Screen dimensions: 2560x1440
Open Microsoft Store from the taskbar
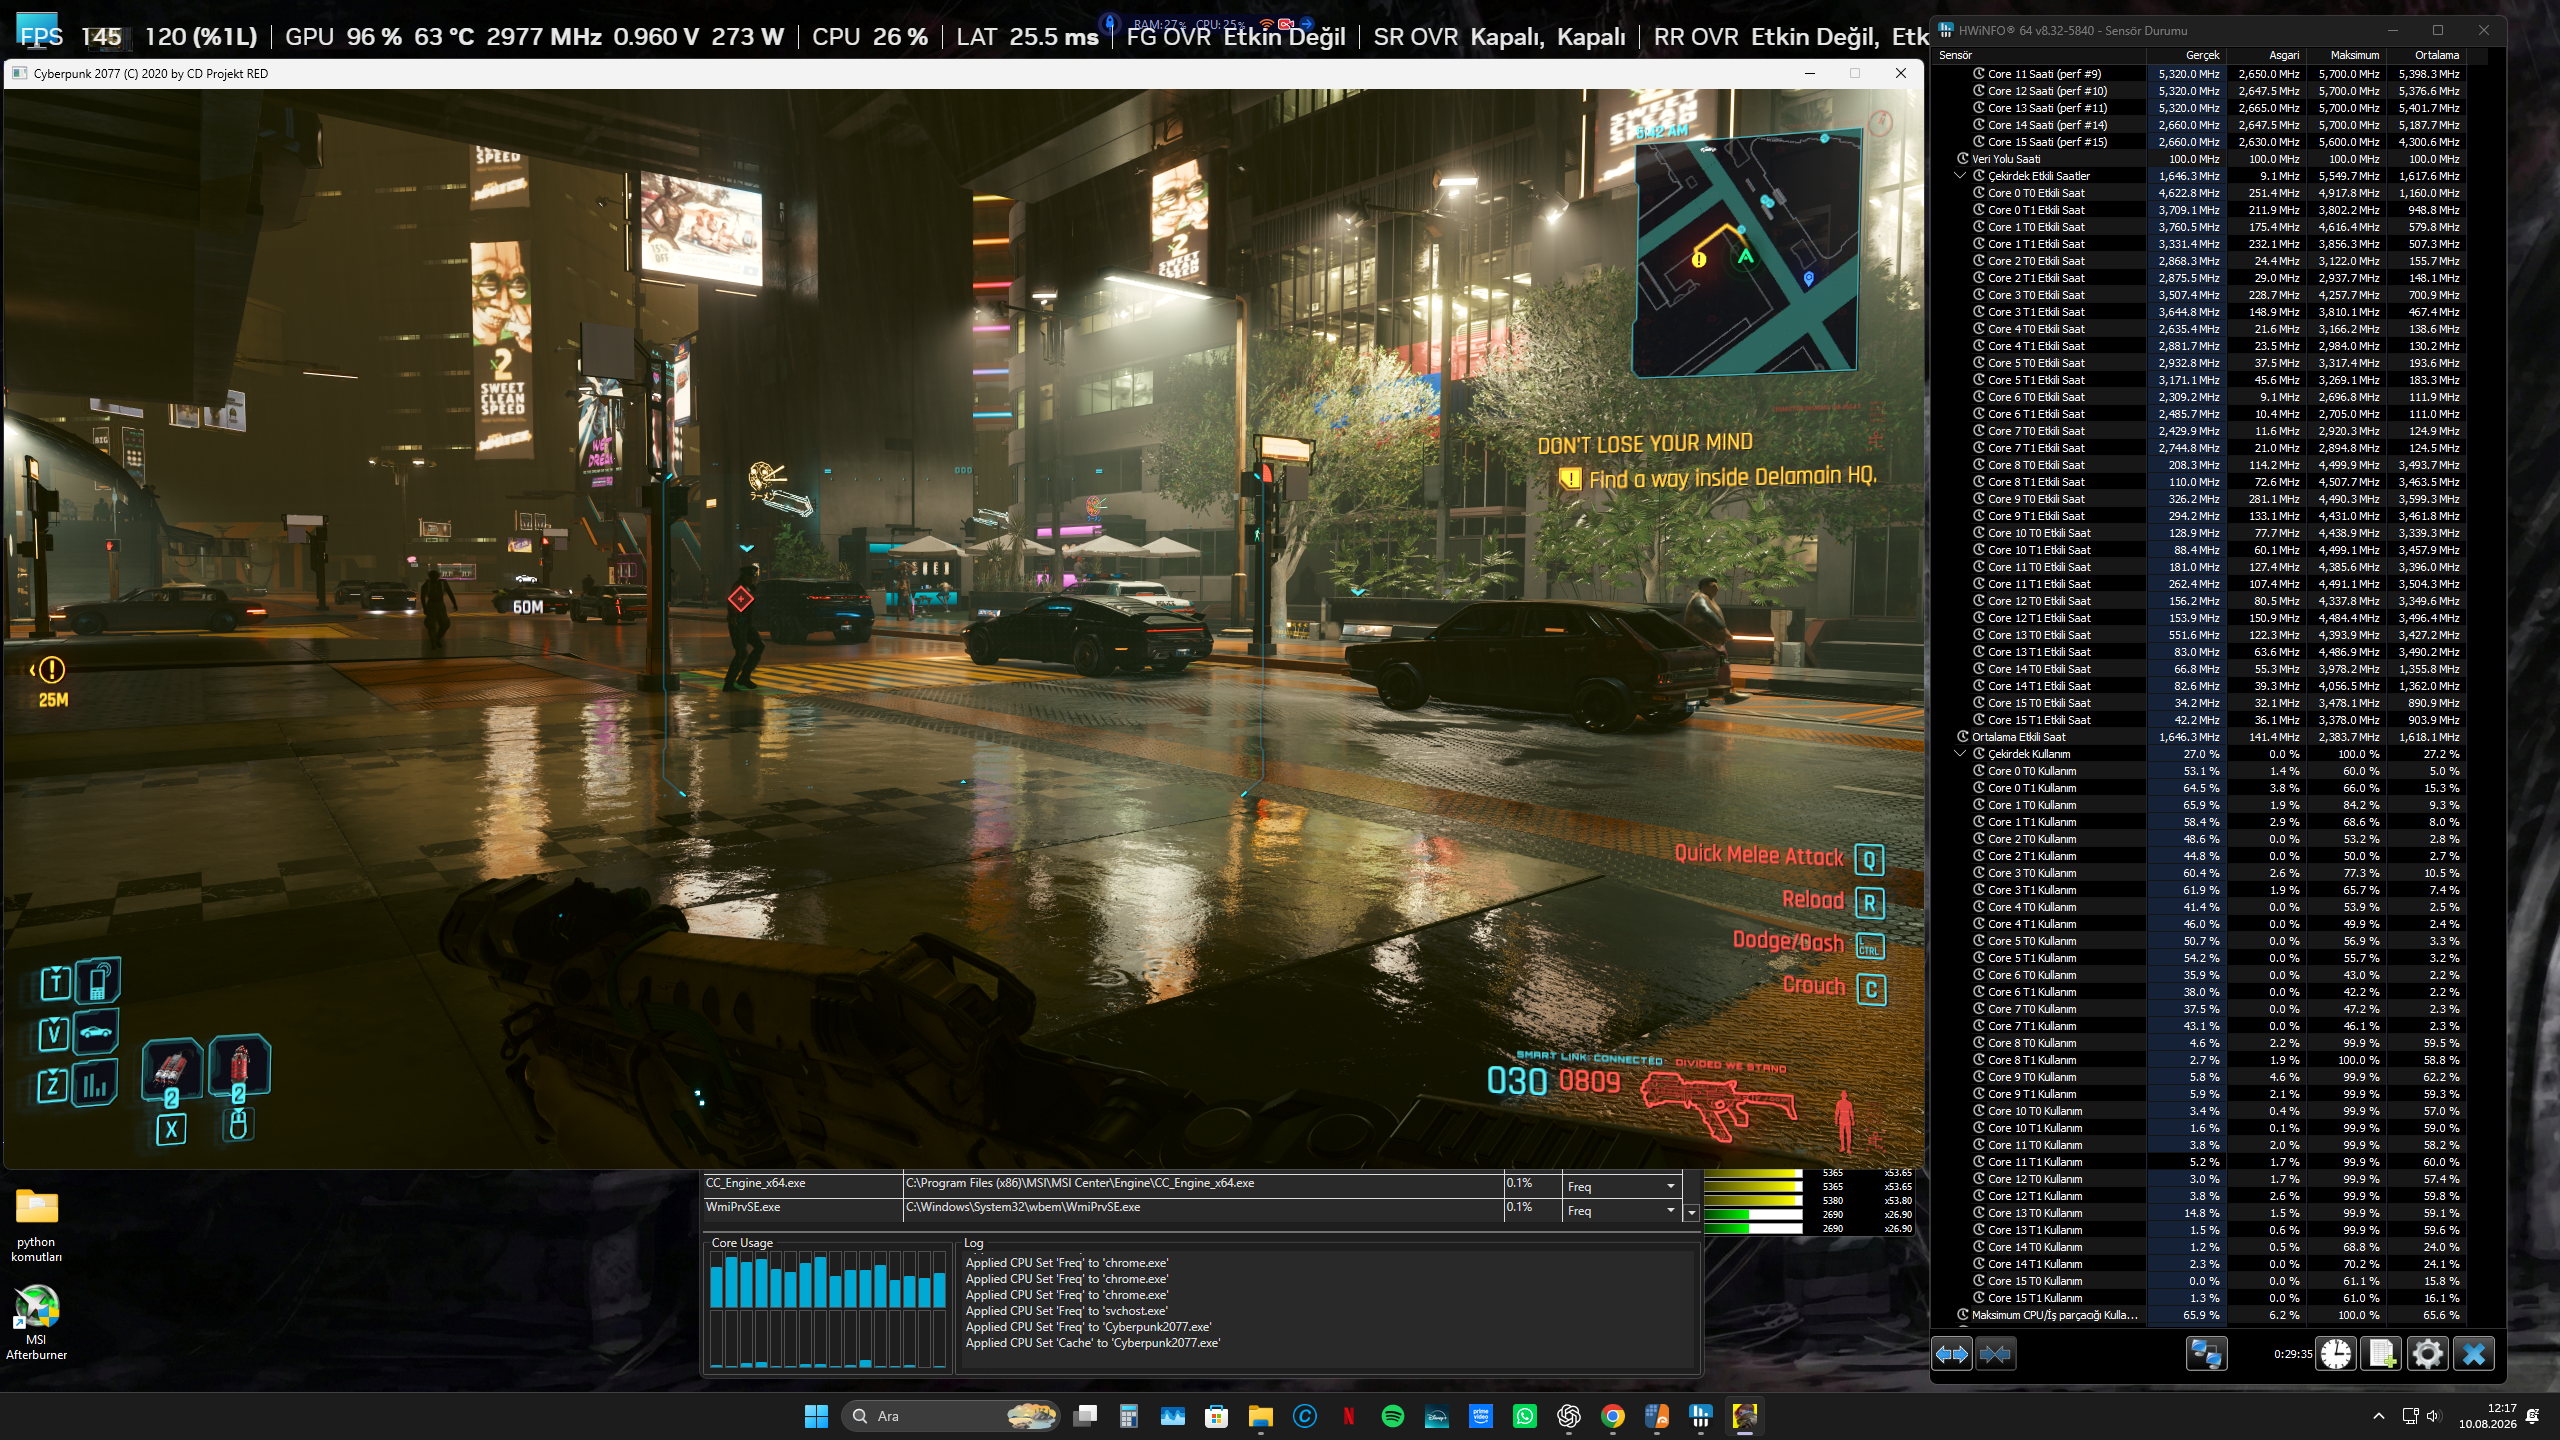point(1217,1416)
